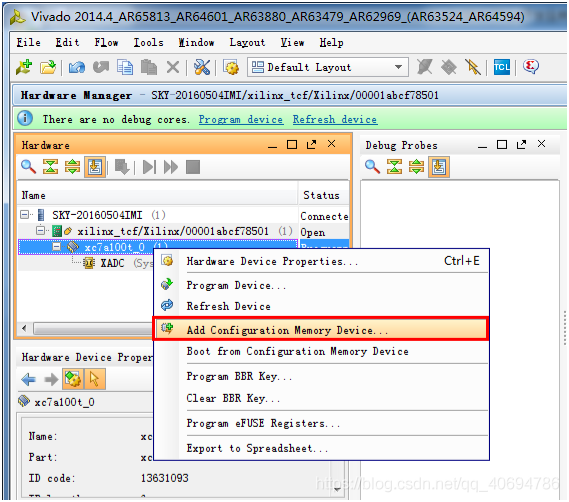Open the File menu
This screenshot has height=502, width=569.
tap(28, 42)
